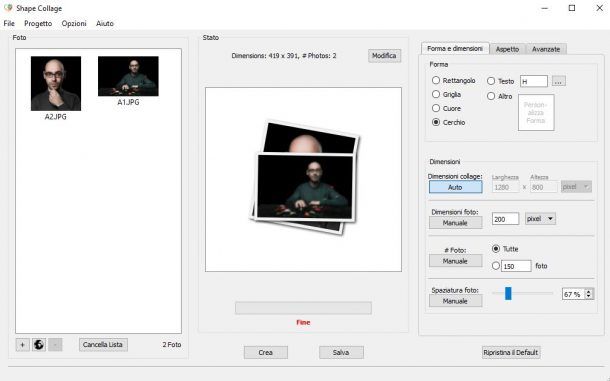The width and height of the screenshot is (610, 381).
Task: Select Tutte photos radio button
Action: (496, 248)
